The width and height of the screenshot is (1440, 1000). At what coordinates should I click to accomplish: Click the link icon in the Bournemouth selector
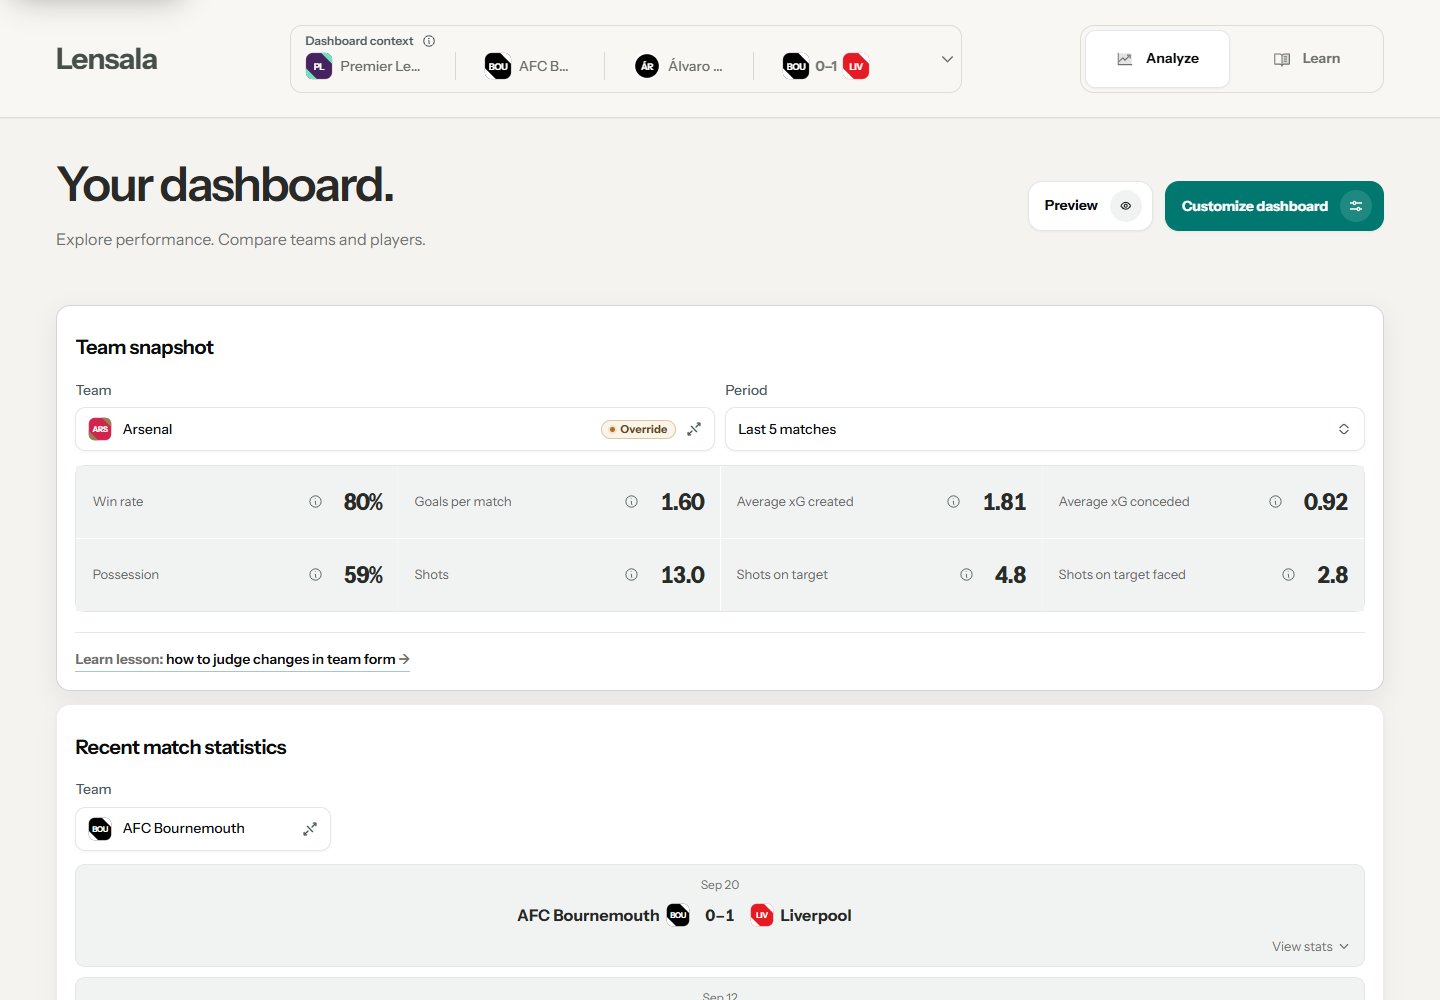tap(310, 829)
